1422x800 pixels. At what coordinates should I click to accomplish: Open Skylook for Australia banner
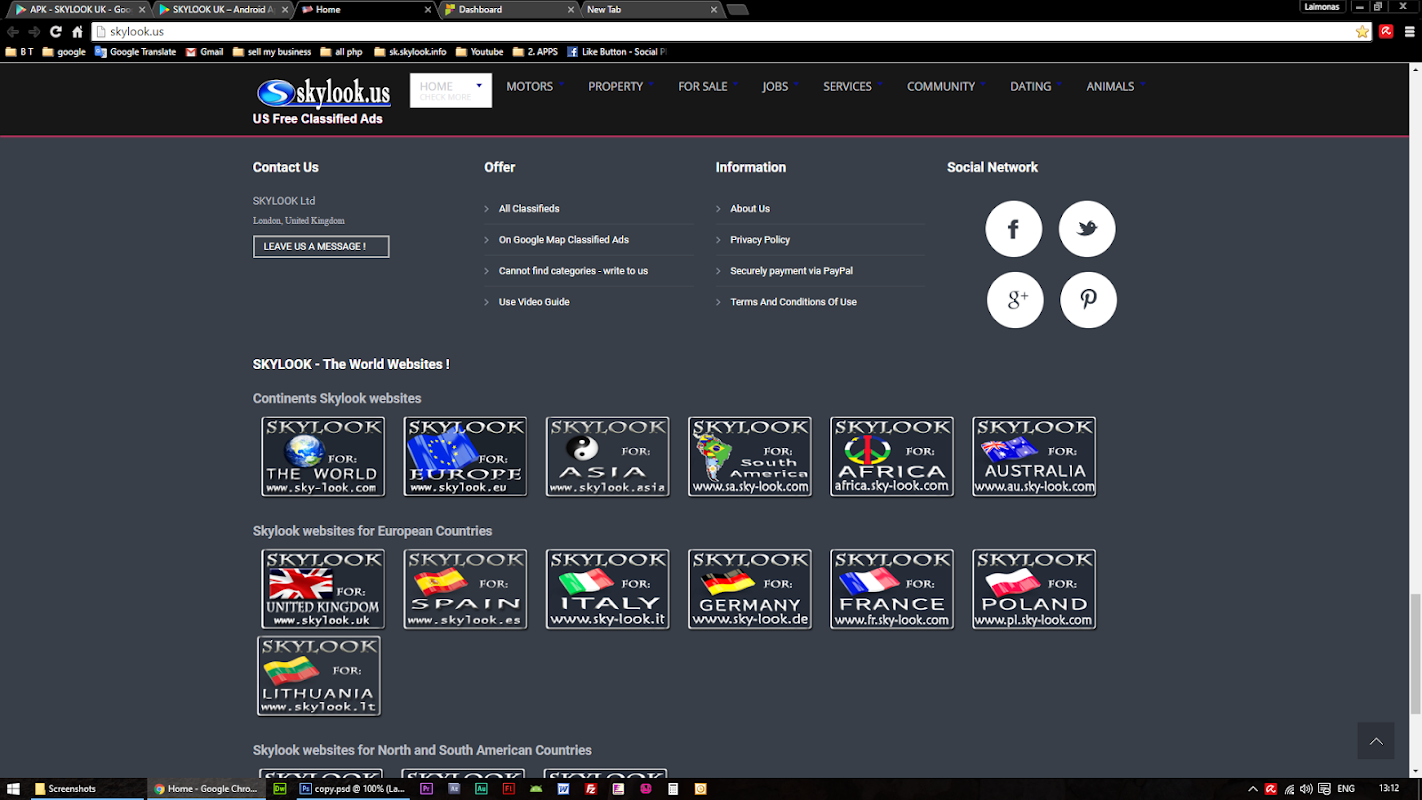click(x=1034, y=457)
